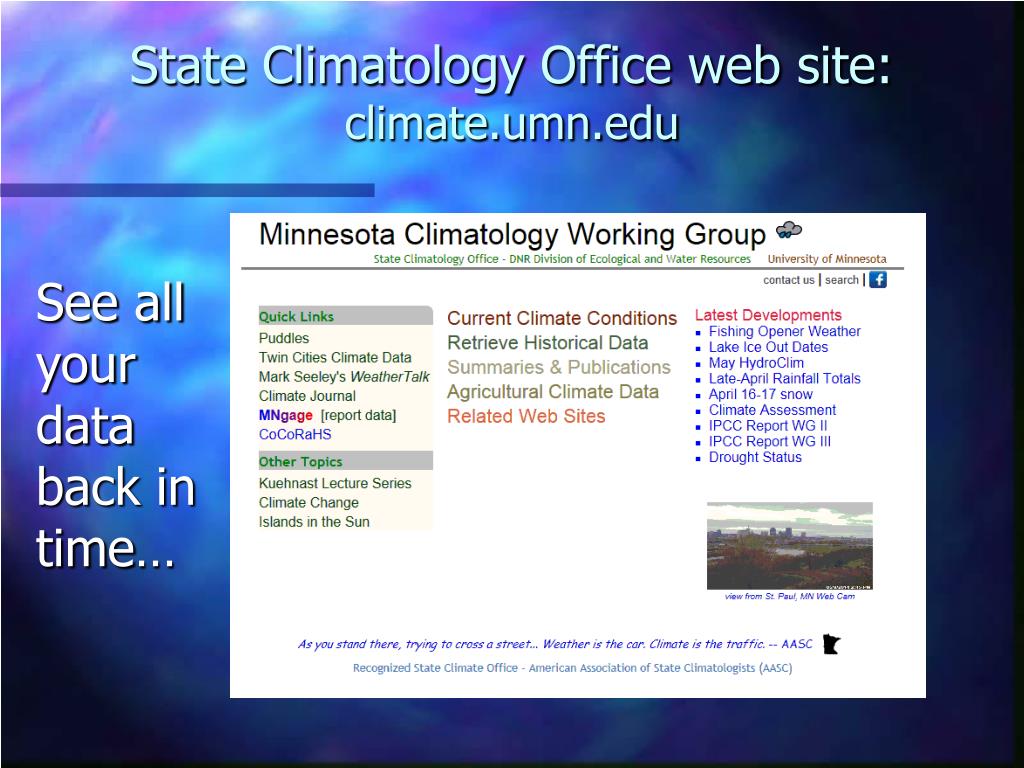
Task: Click the 'See all your data back in time' text
Action: 116,425
